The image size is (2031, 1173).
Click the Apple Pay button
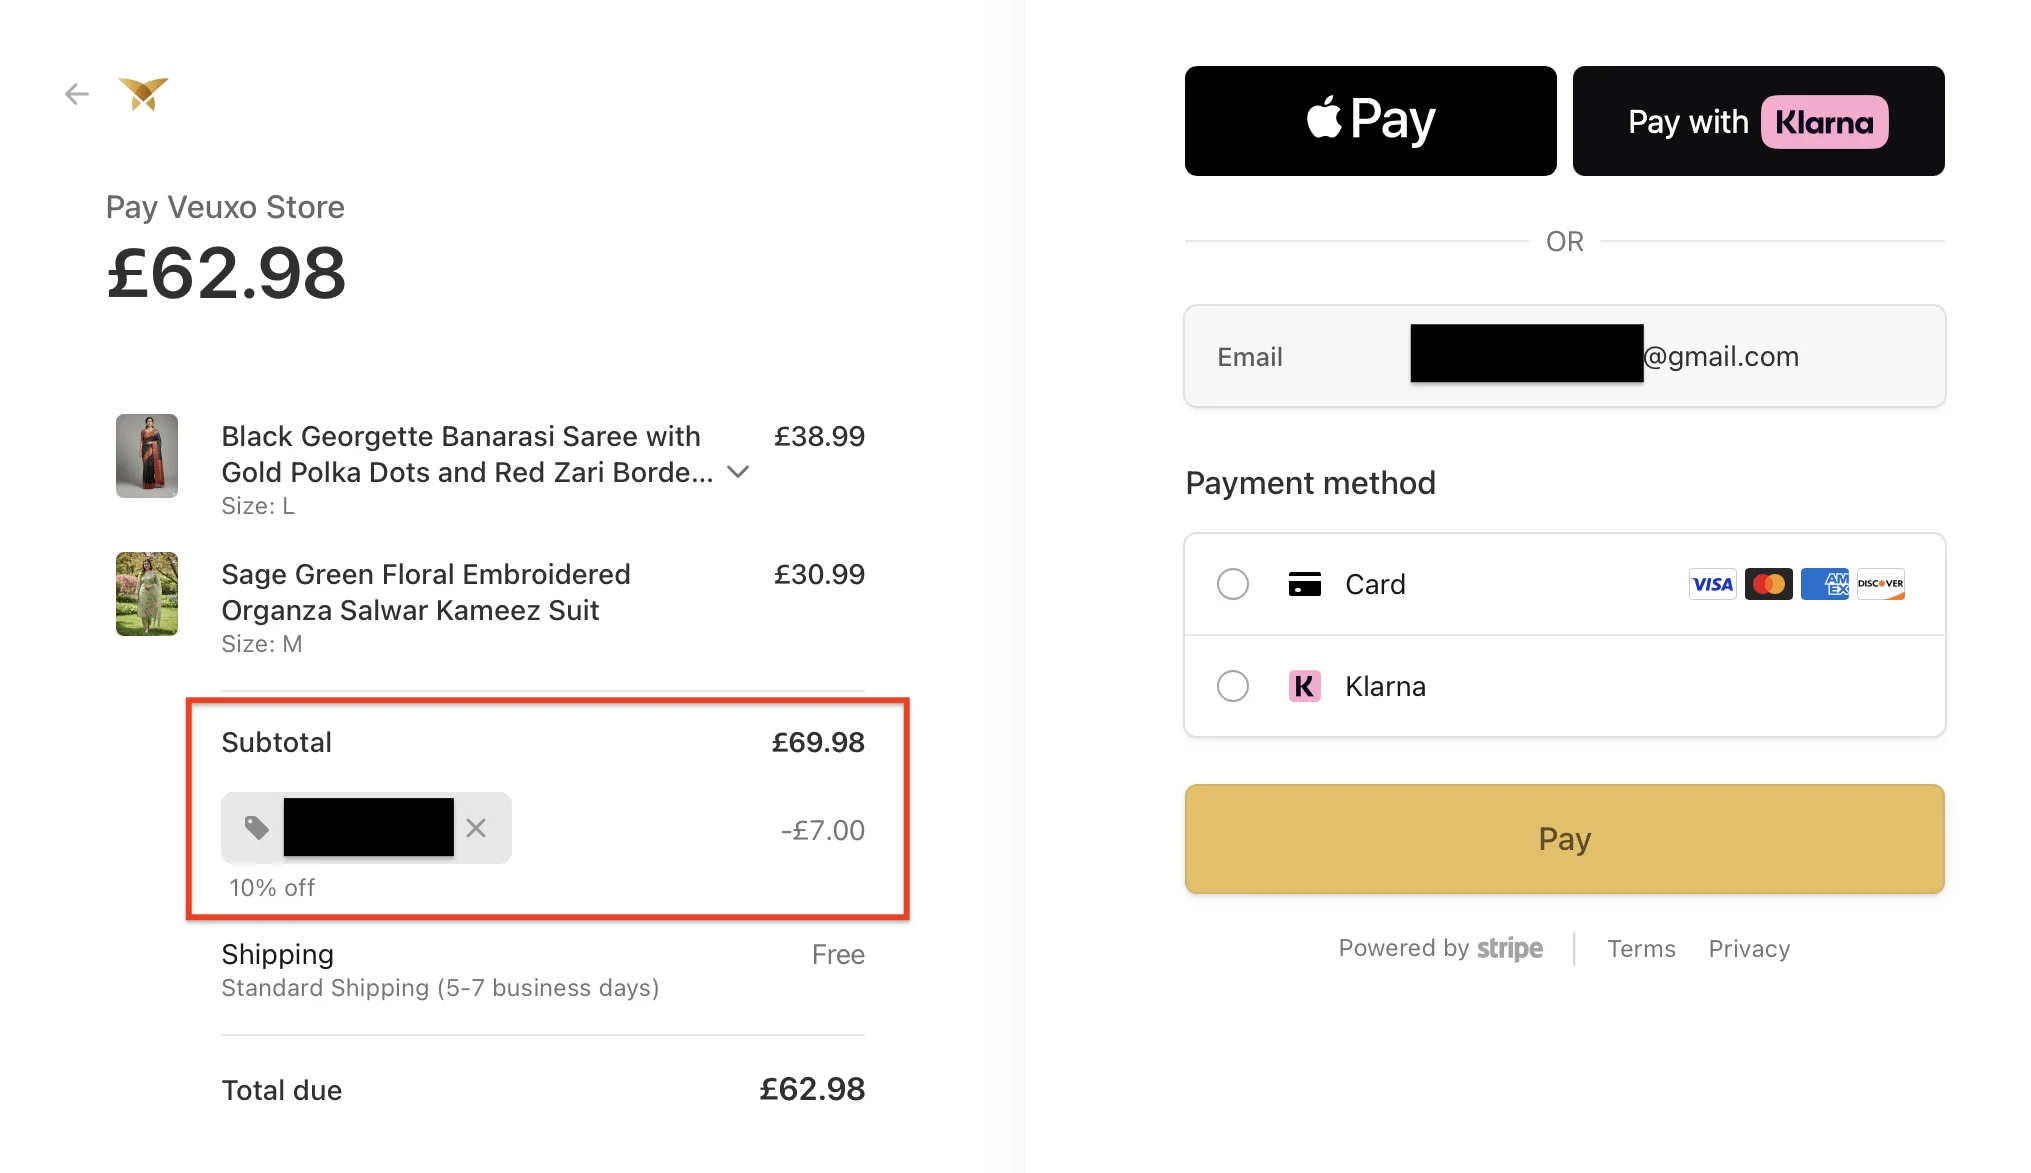pyautogui.click(x=1370, y=120)
